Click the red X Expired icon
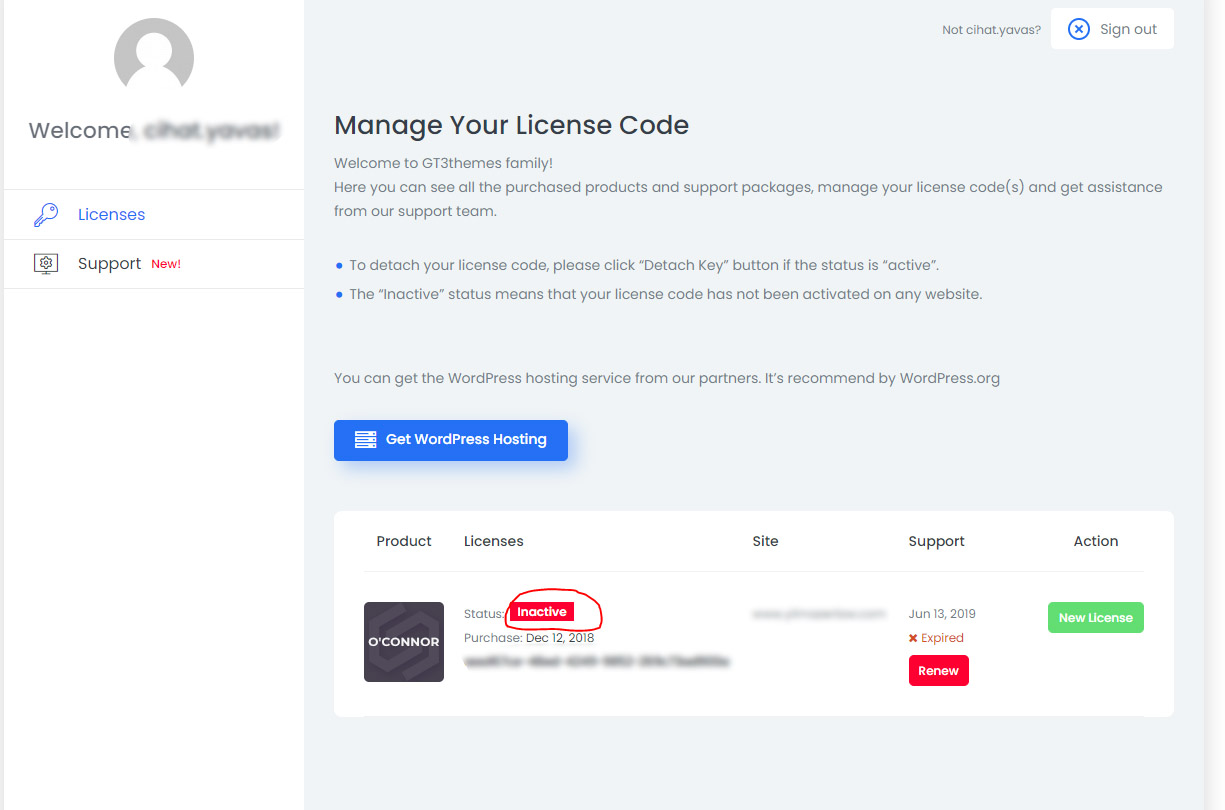Viewport: 1225px width, 810px height. pos(913,638)
